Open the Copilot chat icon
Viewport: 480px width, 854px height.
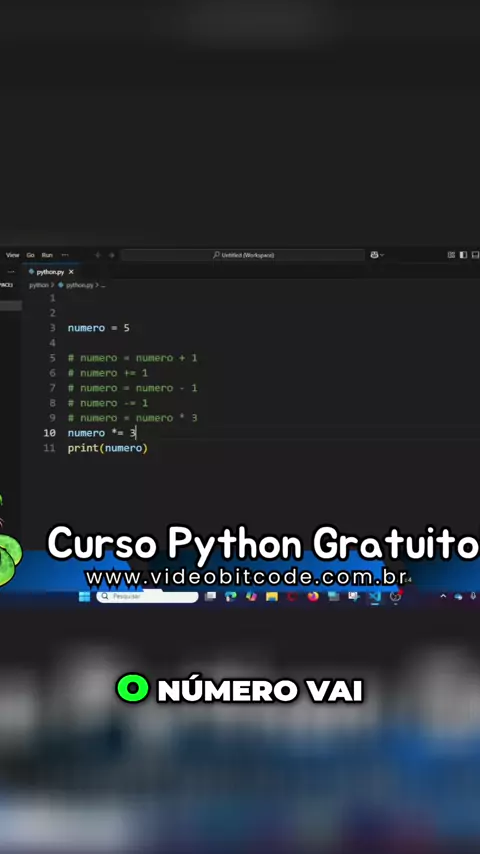pyautogui.click(x=374, y=255)
